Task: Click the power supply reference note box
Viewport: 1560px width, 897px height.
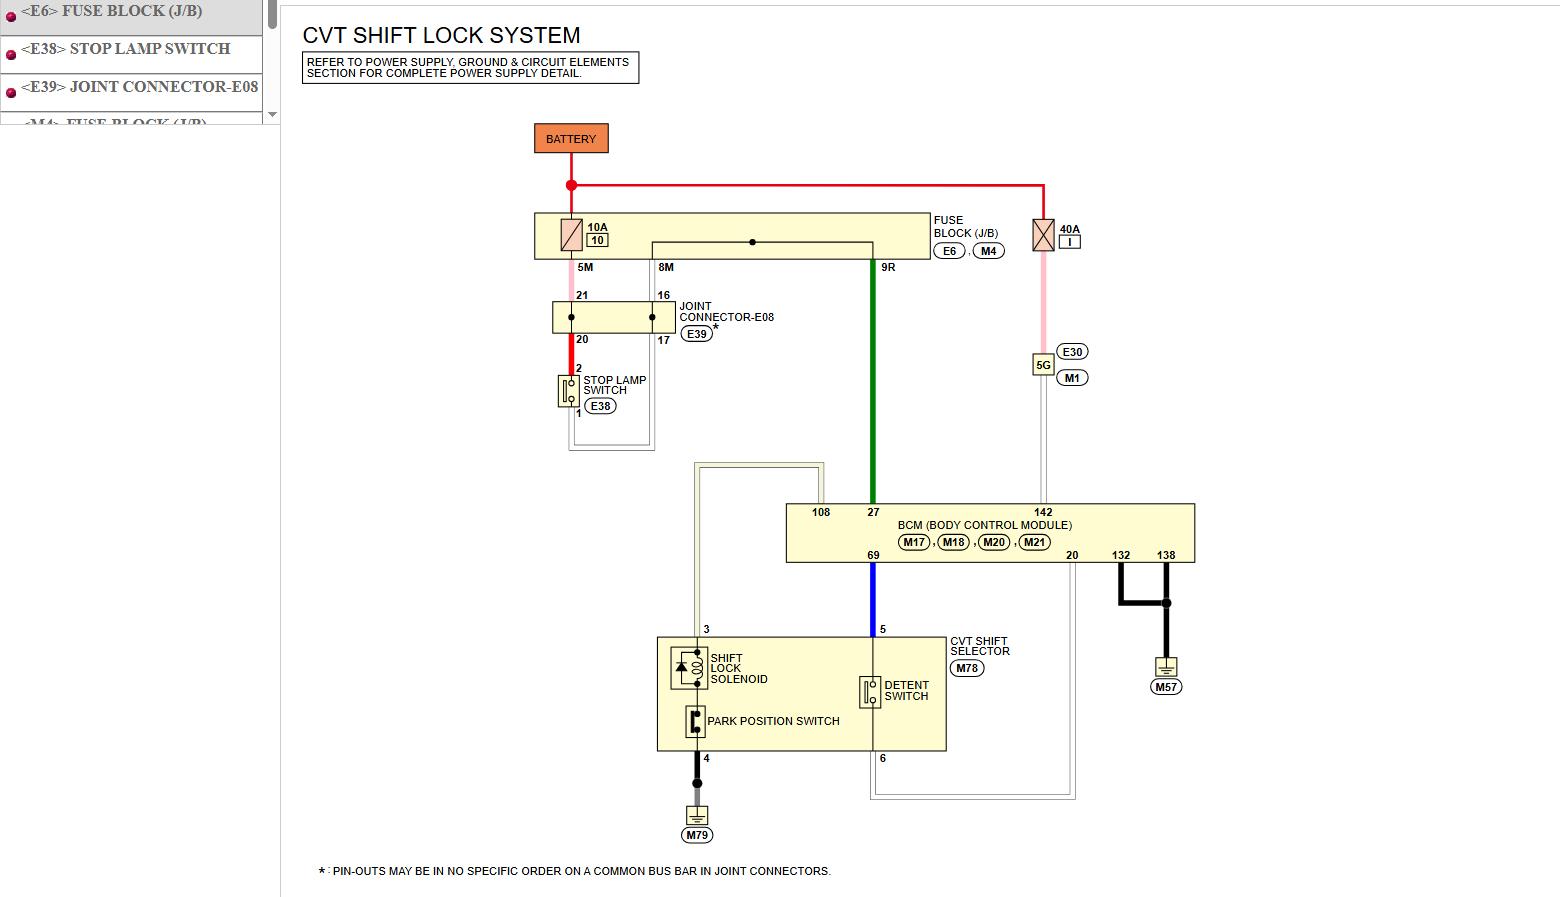Action: [470, 68]
